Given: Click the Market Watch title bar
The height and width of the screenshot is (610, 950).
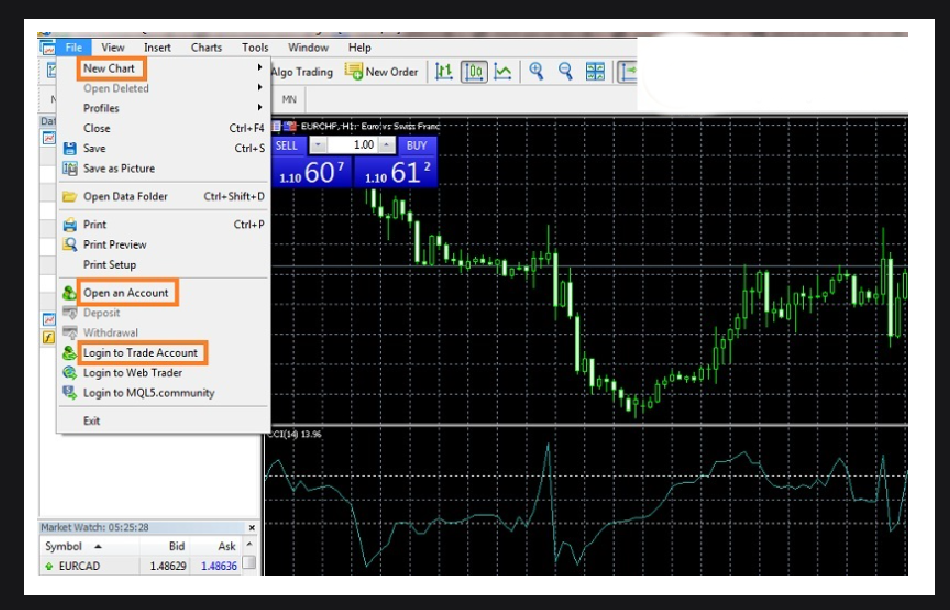Looking at the screenshot, I should click(x=143, y=528).
